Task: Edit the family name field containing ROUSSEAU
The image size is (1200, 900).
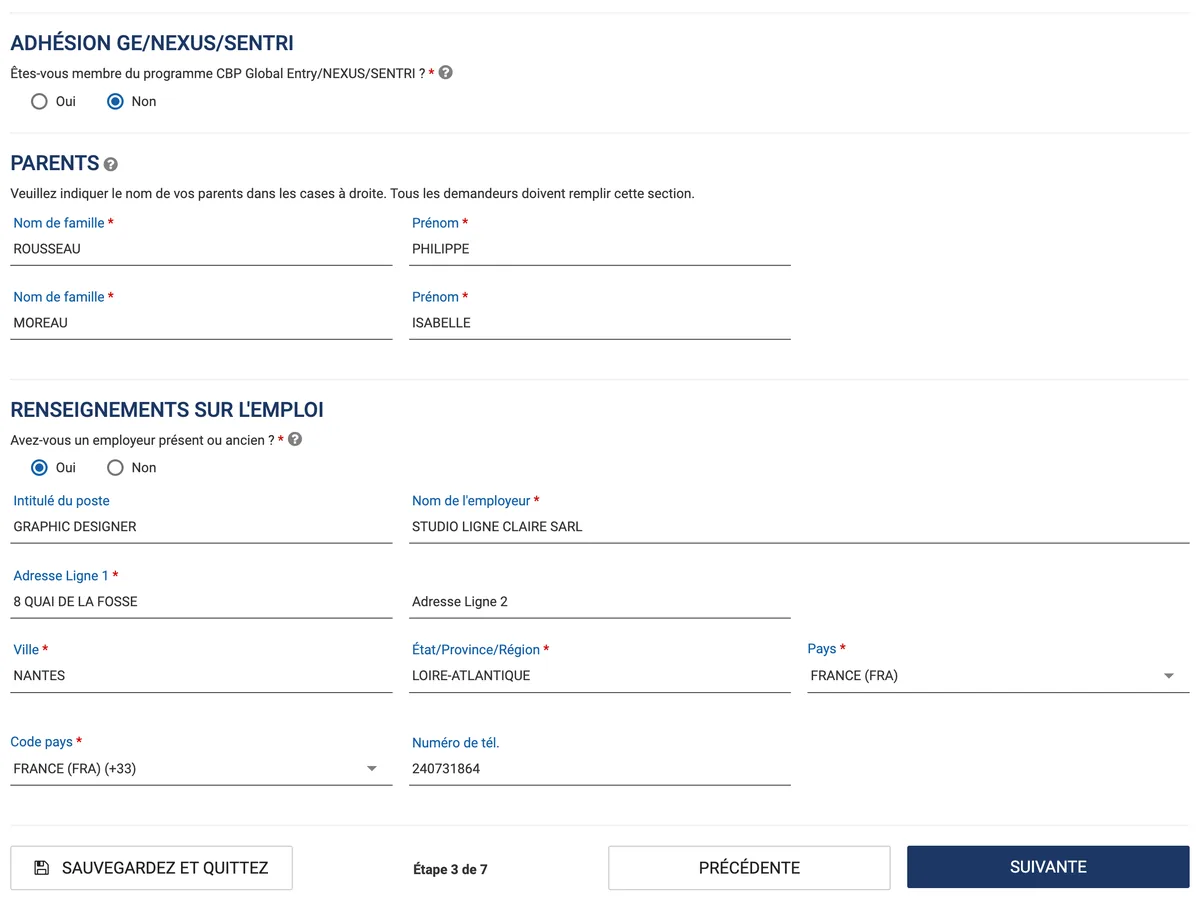Action: tap(201, 249)
